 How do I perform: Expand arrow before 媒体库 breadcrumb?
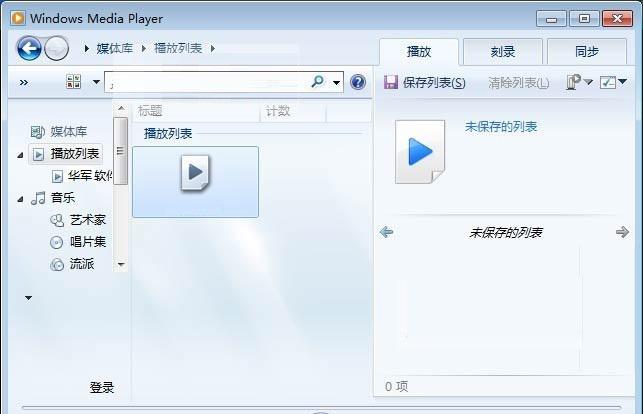coord(87,48)
